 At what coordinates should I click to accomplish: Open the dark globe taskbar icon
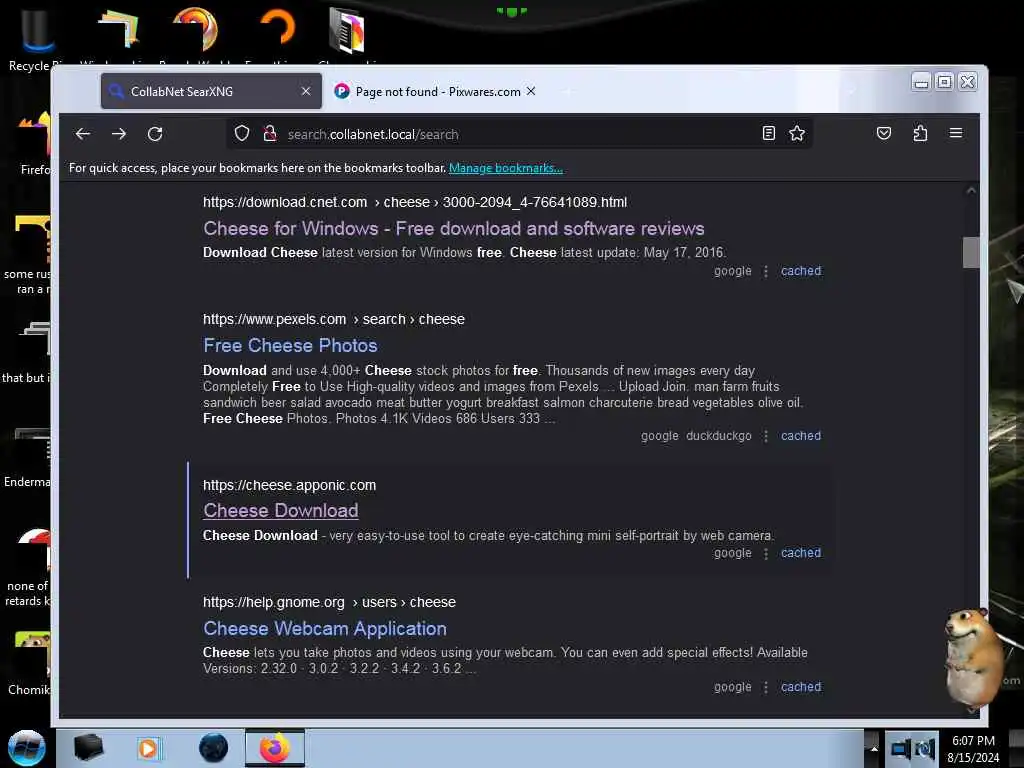pyautogui.click(x=213, y=748)
